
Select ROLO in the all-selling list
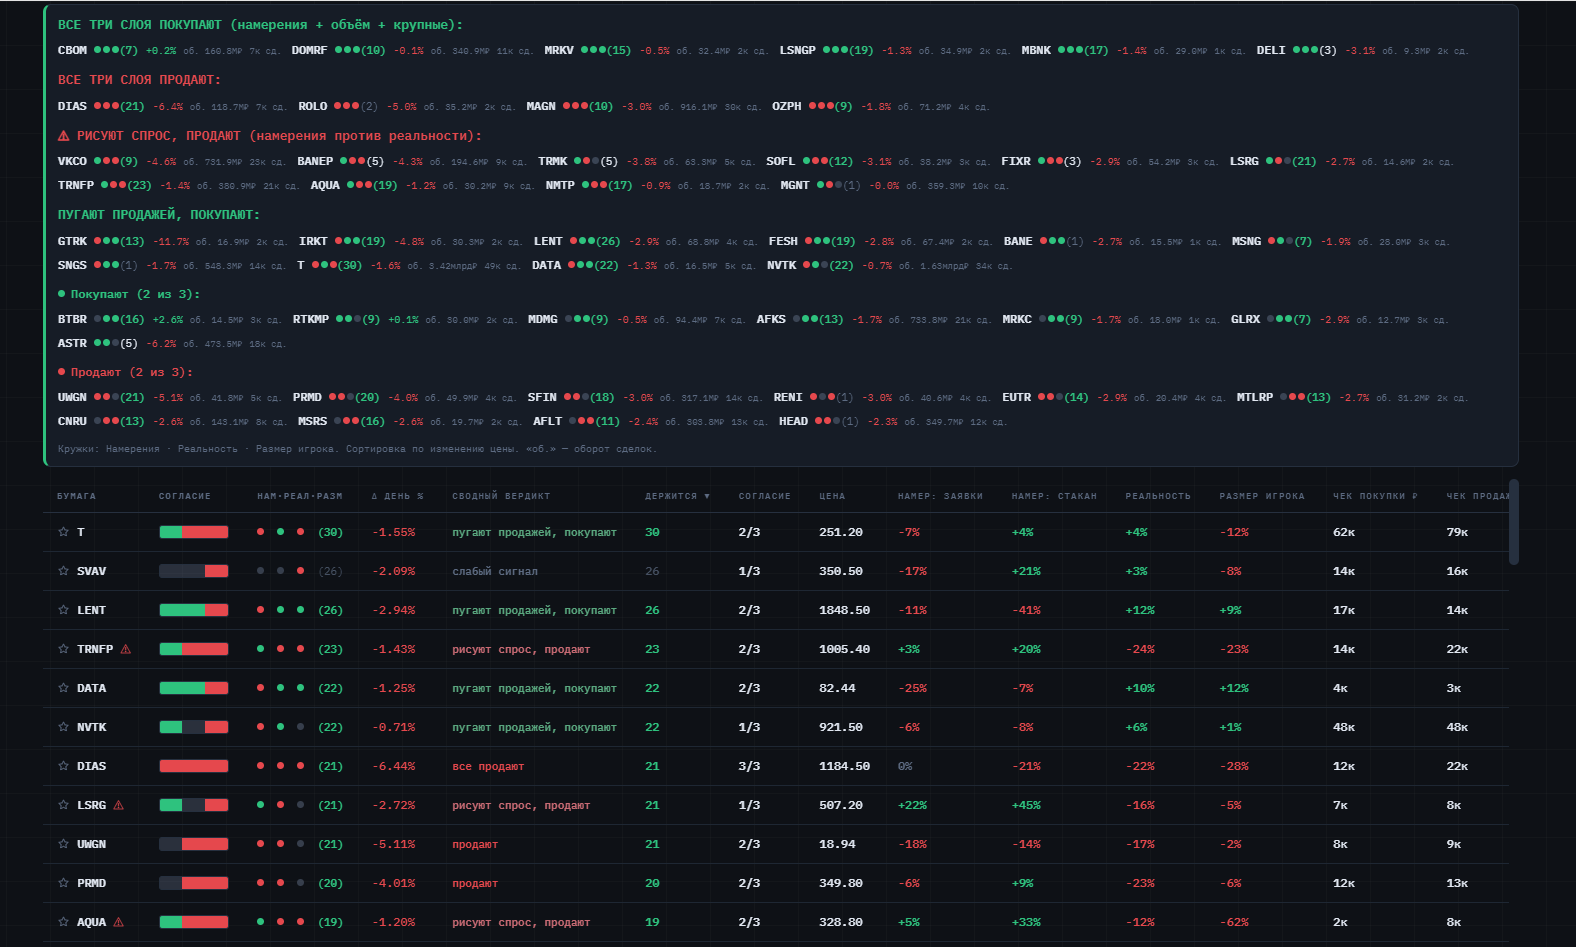click(313, 106)
